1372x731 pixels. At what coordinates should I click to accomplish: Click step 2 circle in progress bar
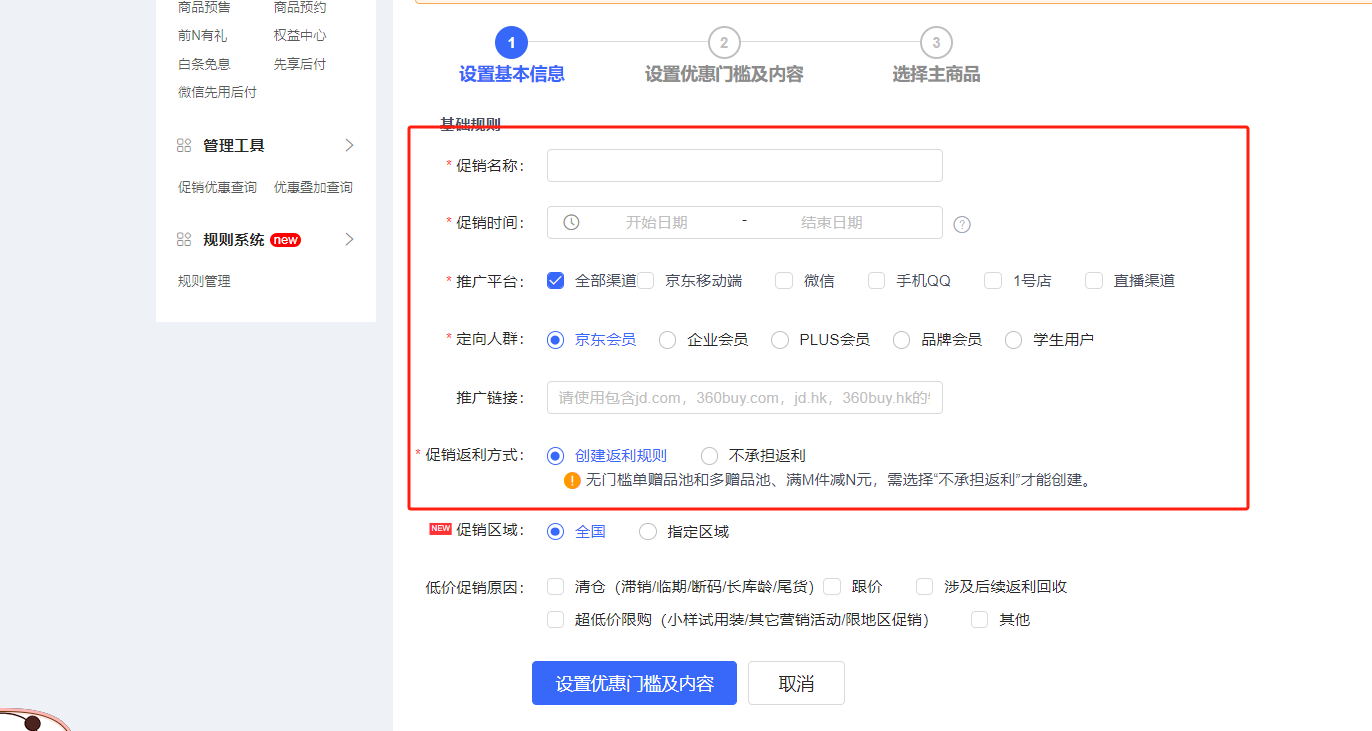coord(724,43)
